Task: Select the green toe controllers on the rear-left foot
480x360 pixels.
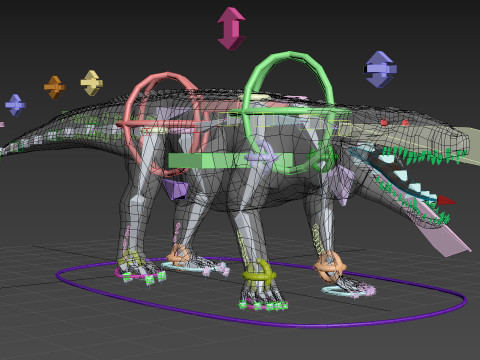Action: tap(144, 278)
